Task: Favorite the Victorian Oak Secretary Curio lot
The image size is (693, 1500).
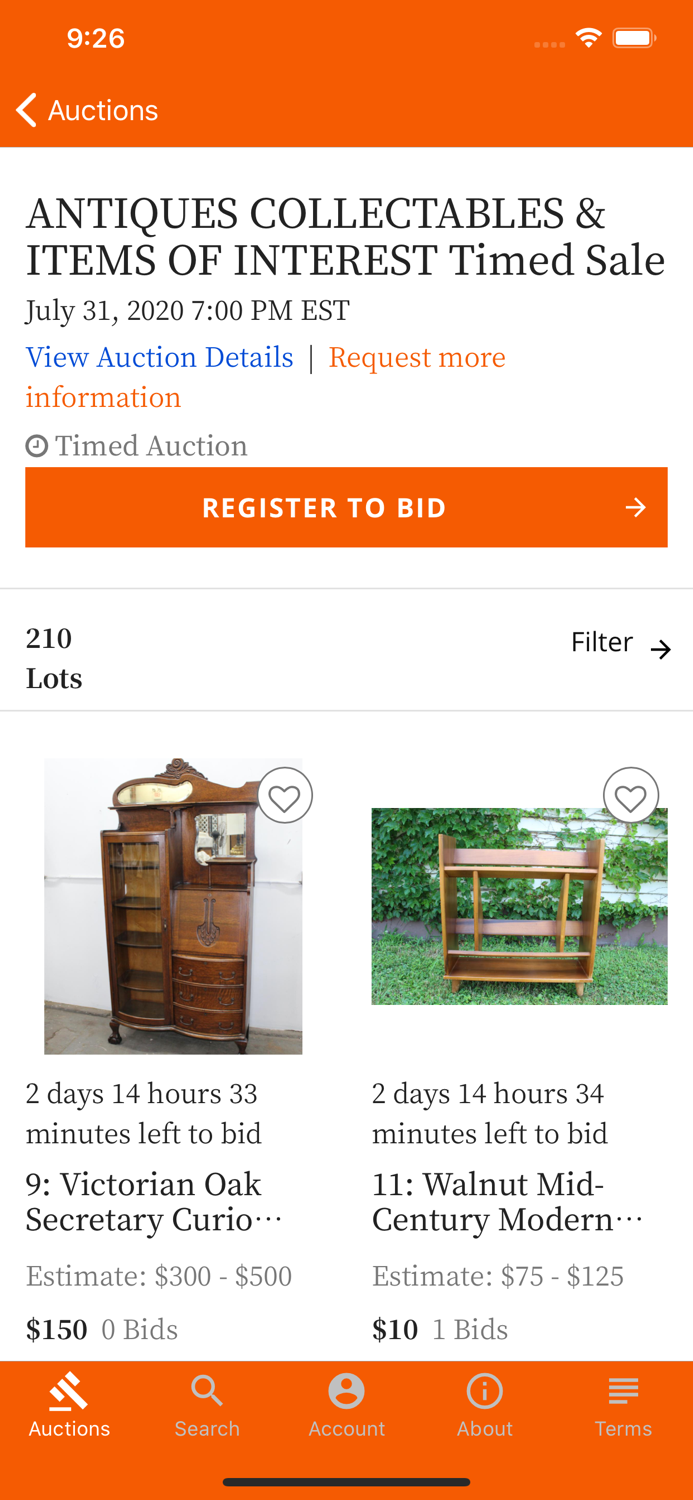Action: point(285,796)
